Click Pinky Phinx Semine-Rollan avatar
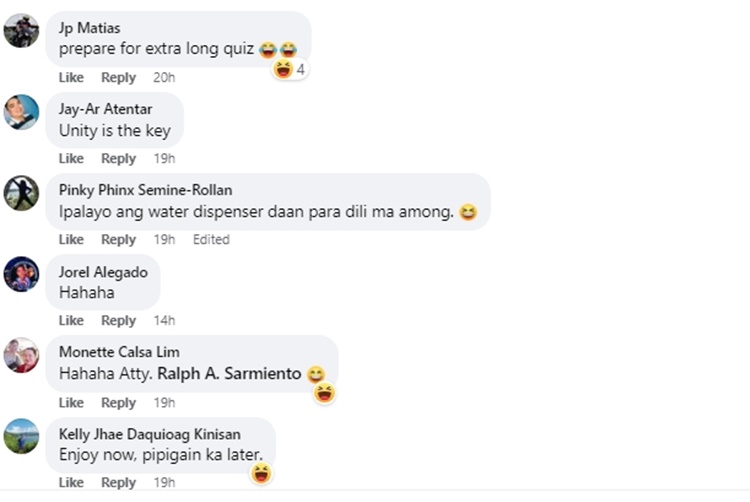750x502 pixels. (21, 192)
